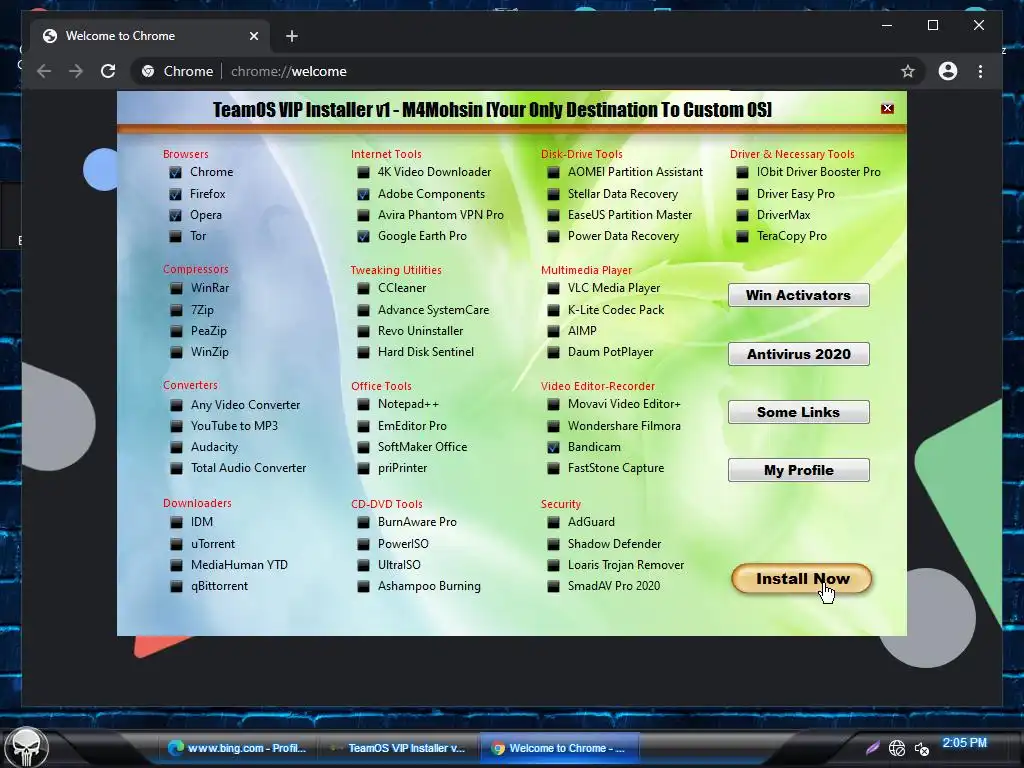Check VLC Media Player
The image size is (1024, 768).
(553, 288)
